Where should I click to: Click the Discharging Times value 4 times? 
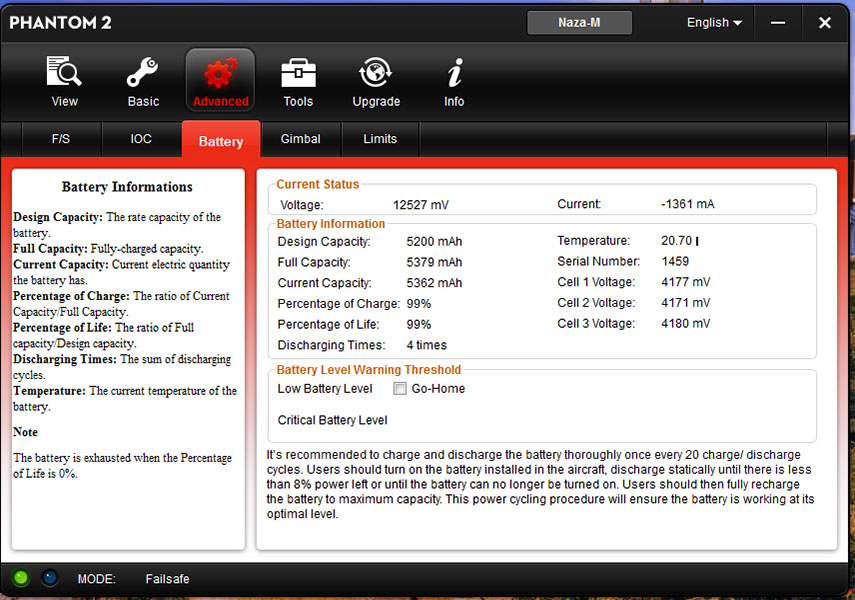point(426,345)
